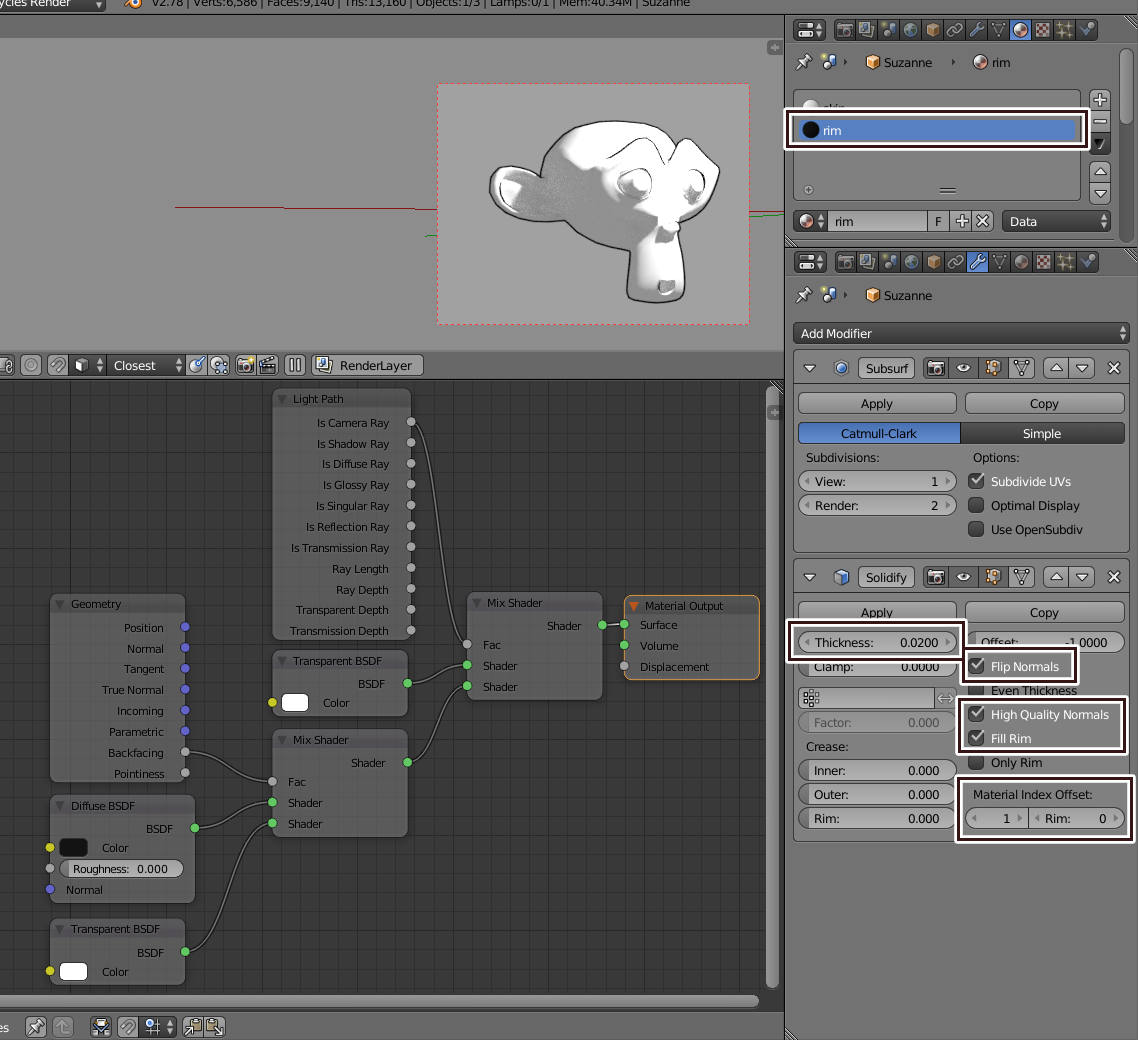
Task: Move material slot up in the list
Action: point(1100,171)
